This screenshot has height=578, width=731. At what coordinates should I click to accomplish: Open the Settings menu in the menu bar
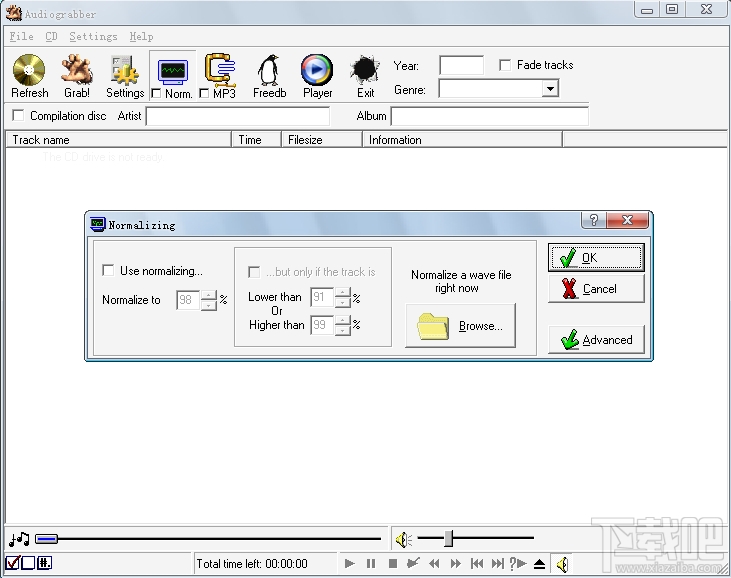click(x=93, y=36)
